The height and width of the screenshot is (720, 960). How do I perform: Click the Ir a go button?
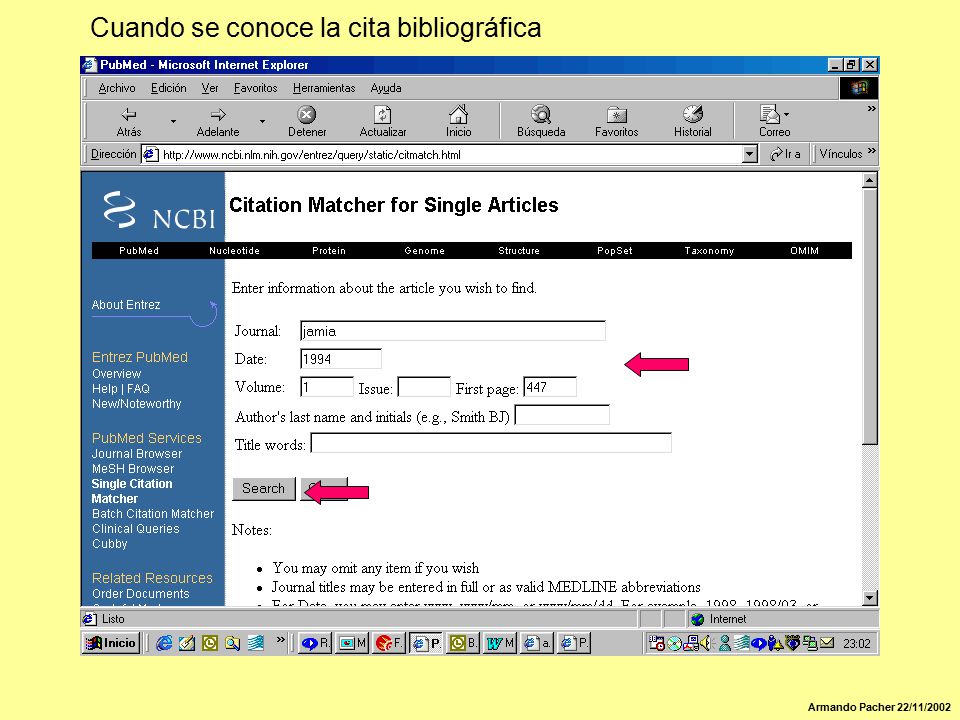pyautogui.click(x=786, y=154)
